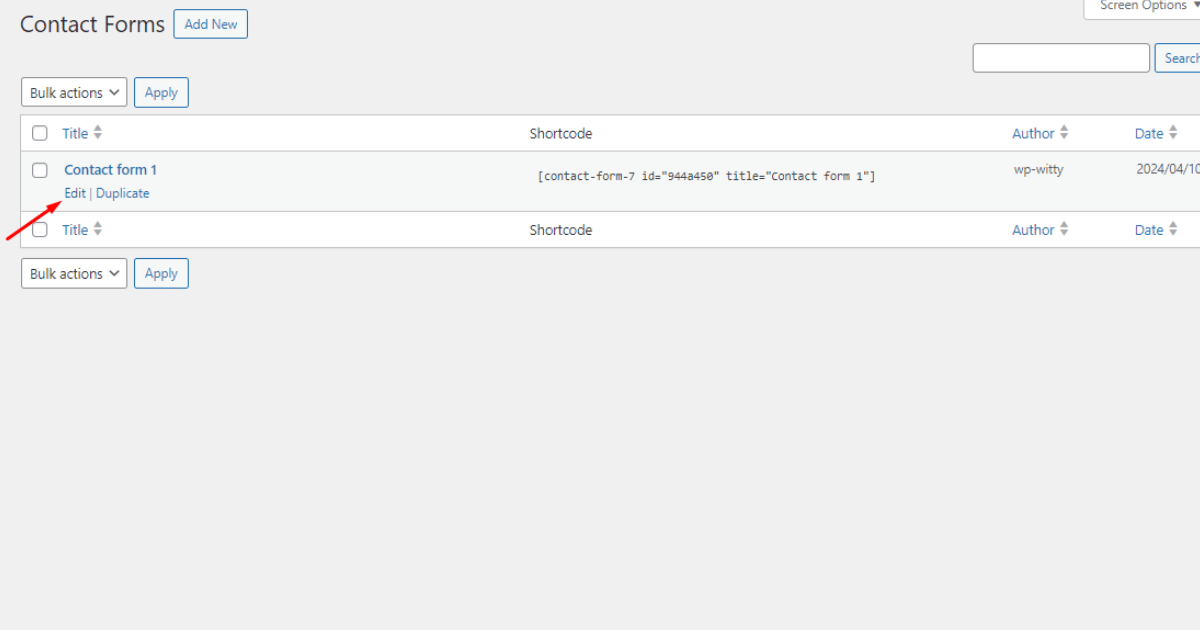Tick the select-all checkbox in table footer
Screen dimensions: 1200x630
[40, 229]
